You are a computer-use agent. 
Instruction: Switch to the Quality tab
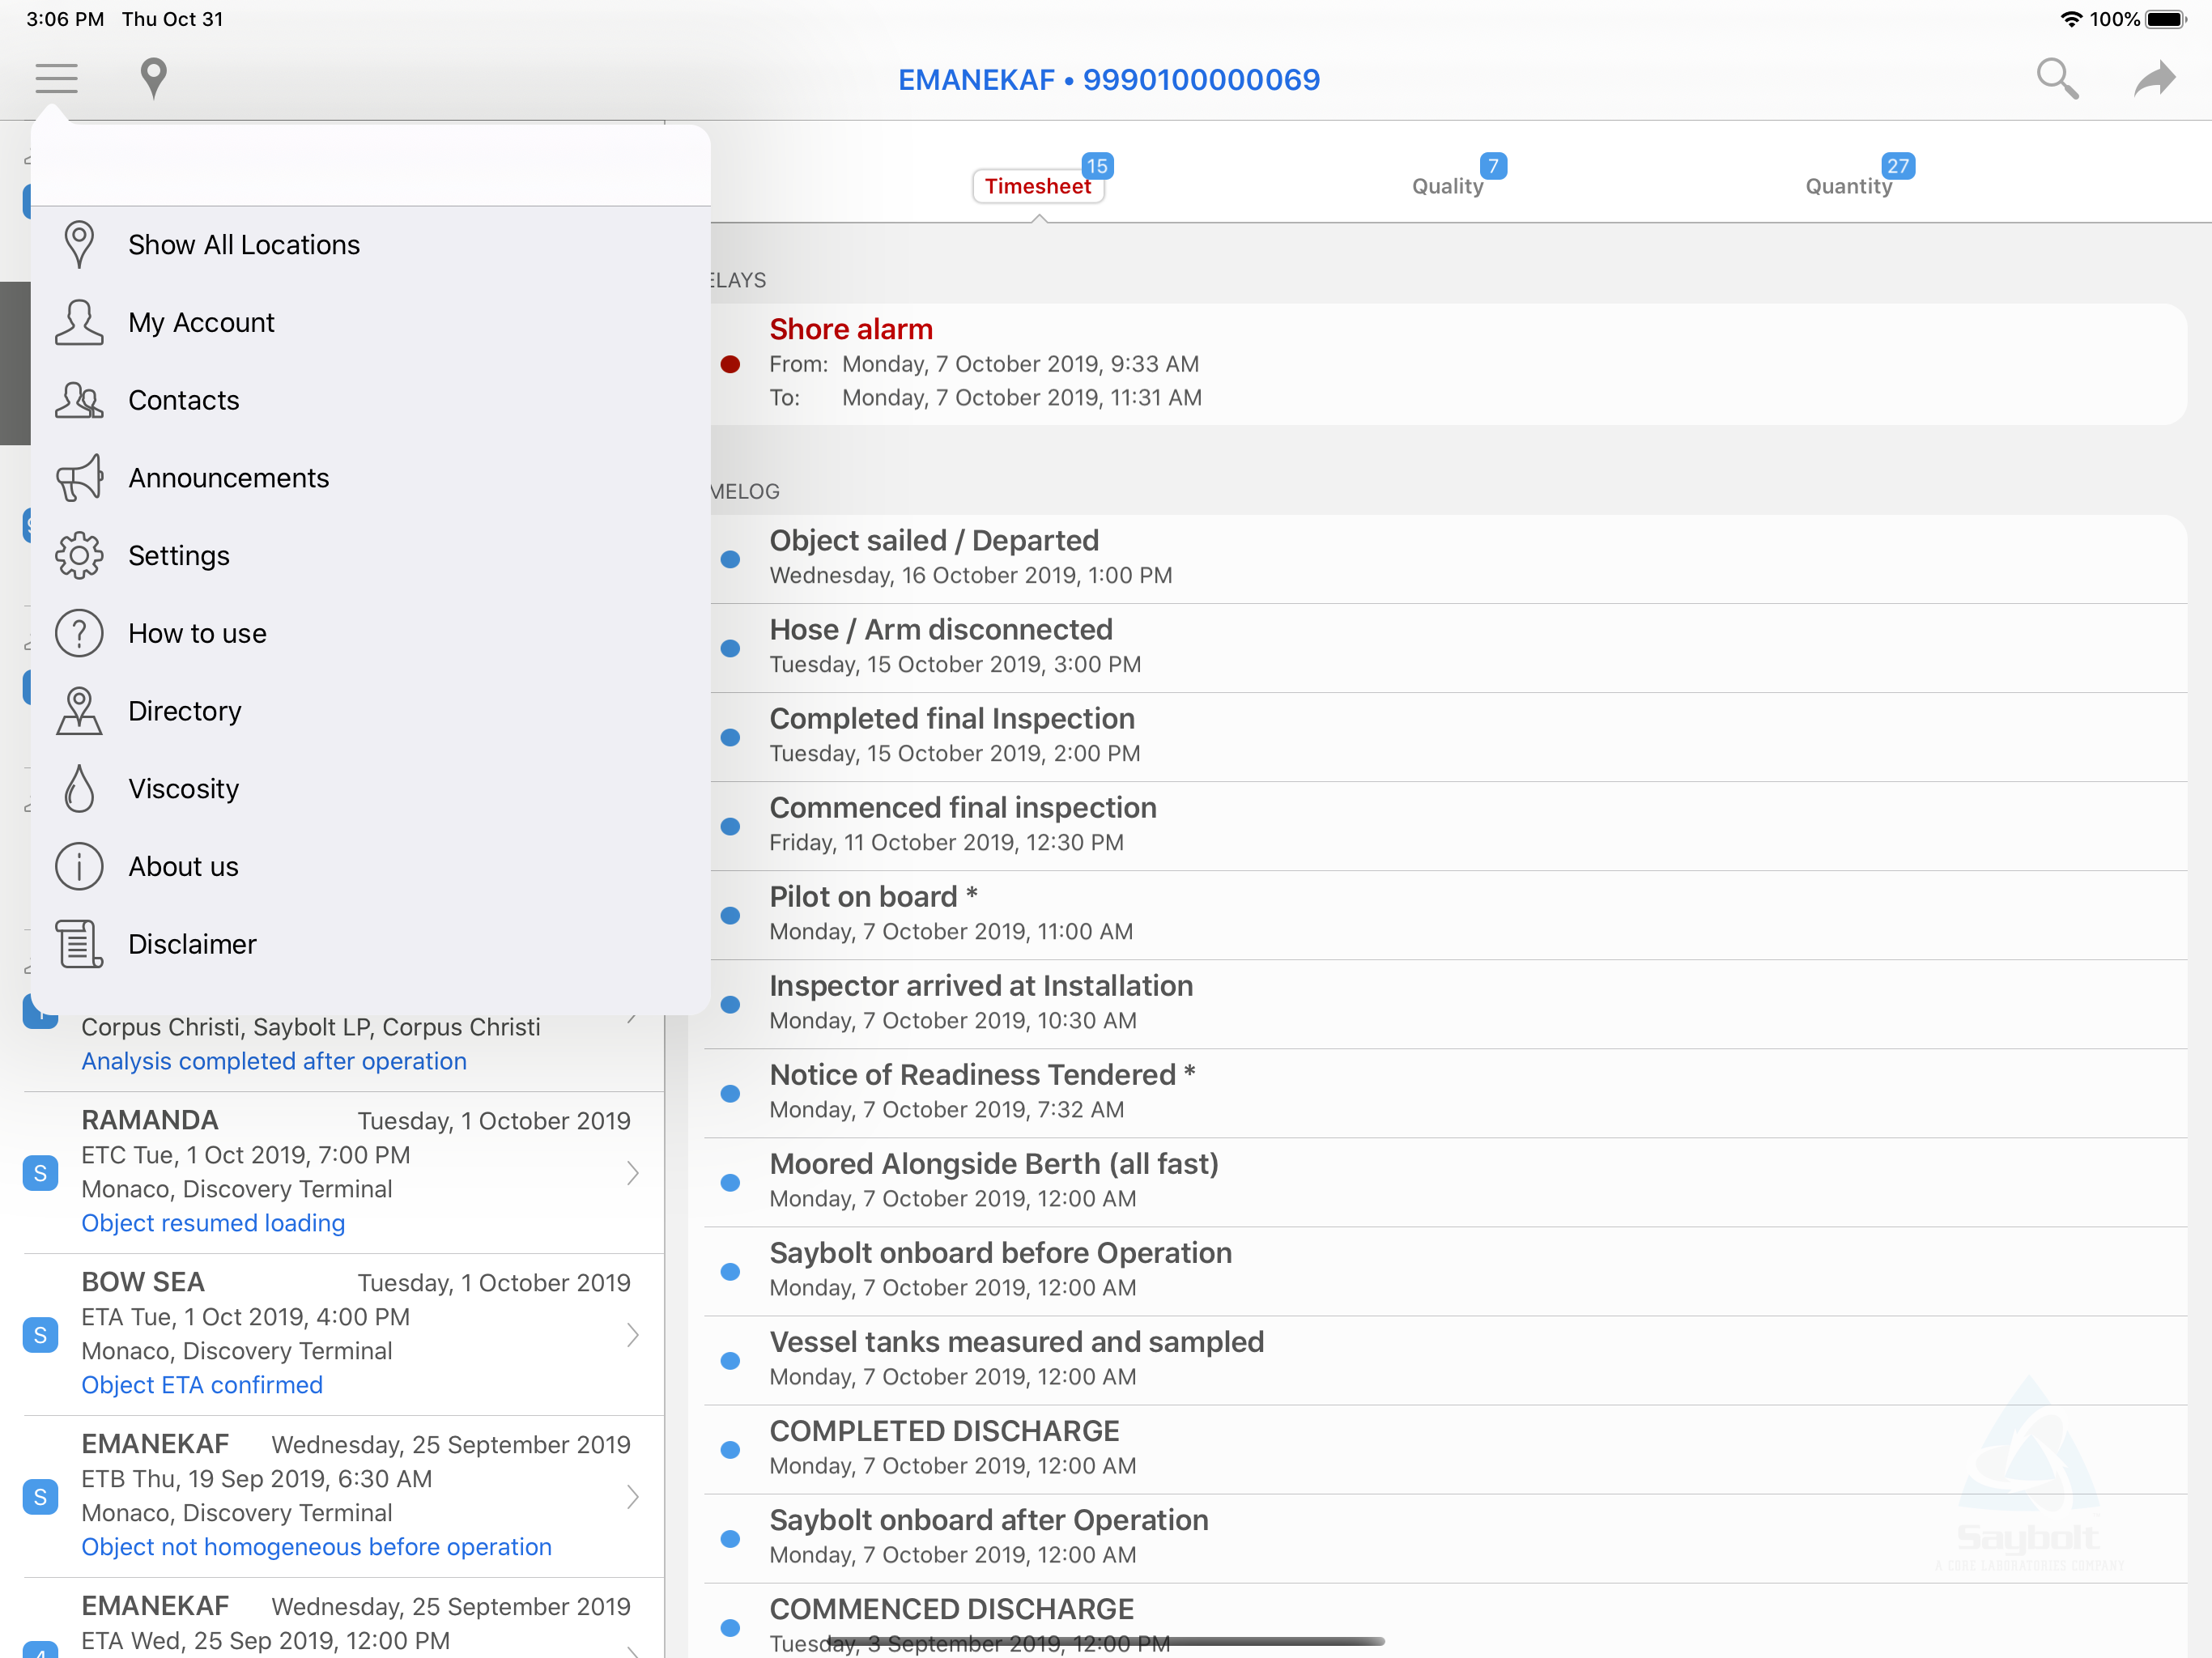[1447, 186]
